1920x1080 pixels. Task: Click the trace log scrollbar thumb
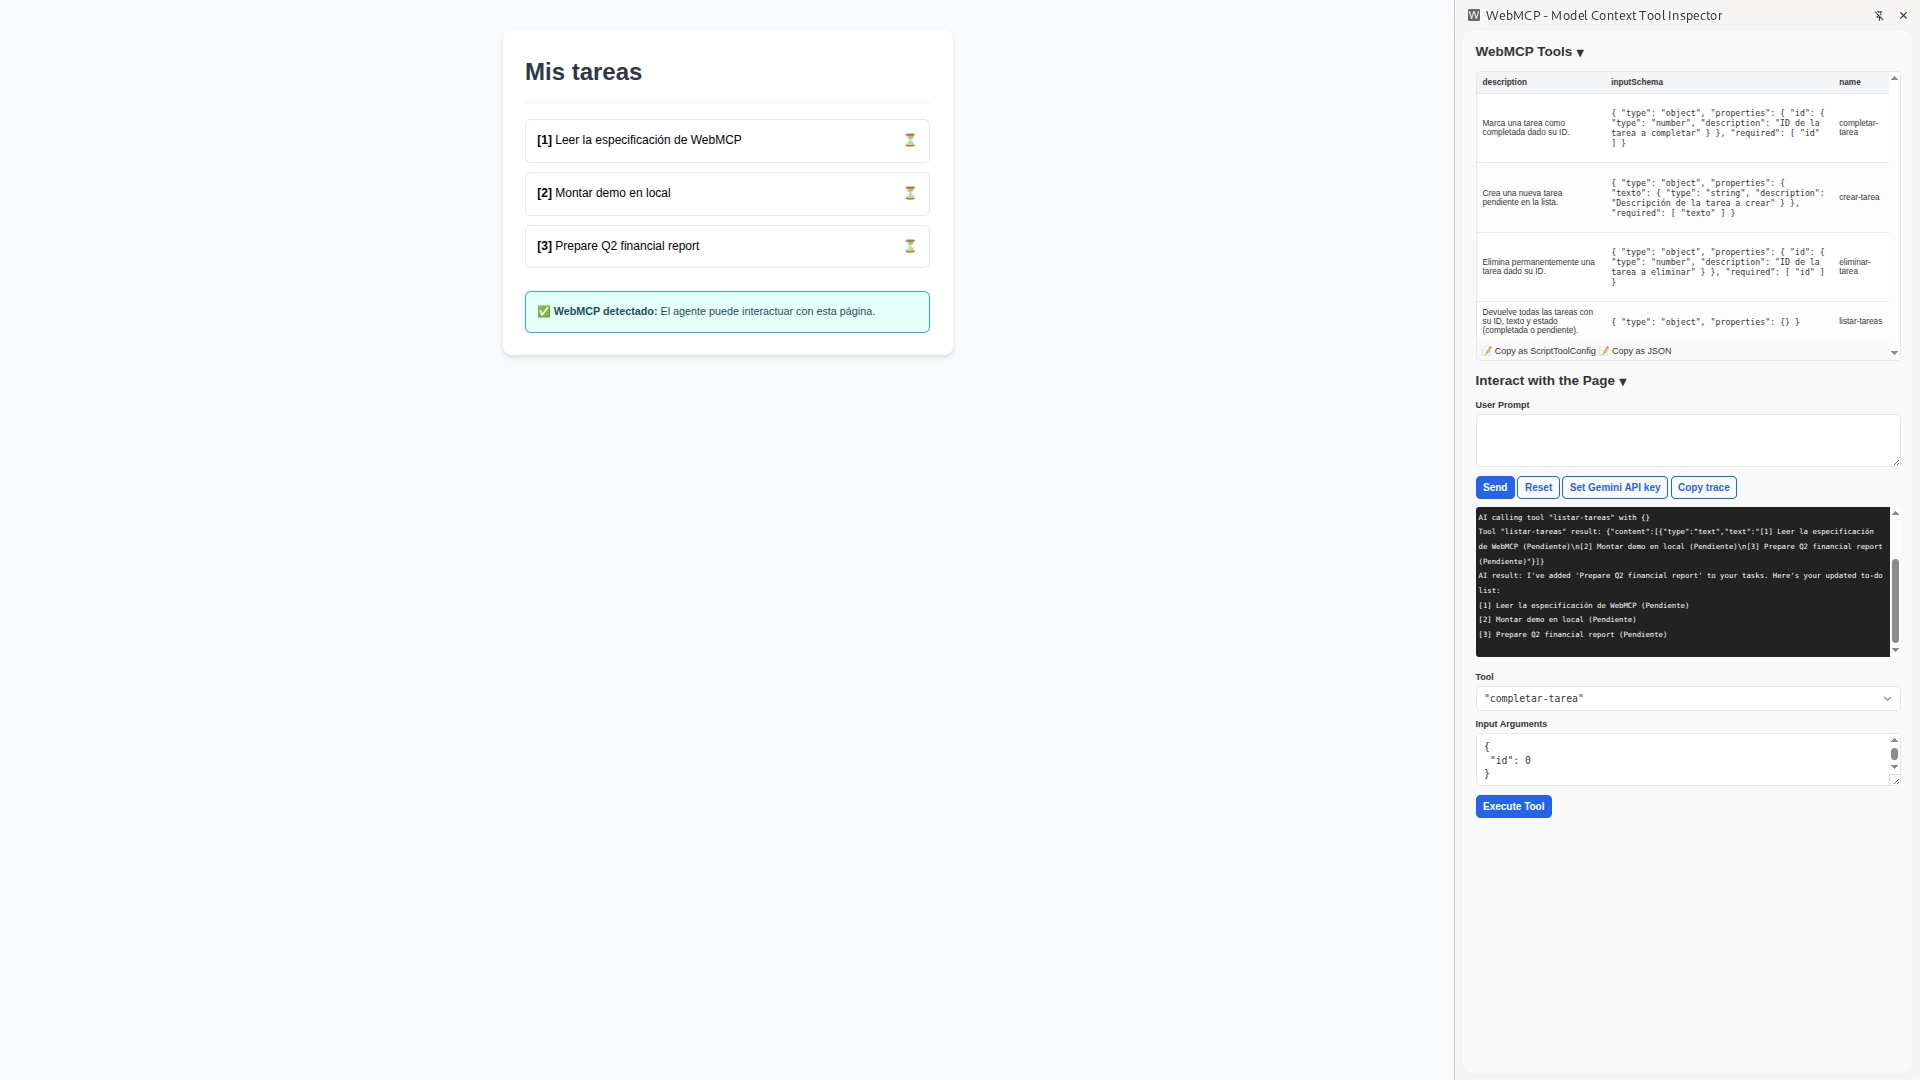coord(1894,601)
